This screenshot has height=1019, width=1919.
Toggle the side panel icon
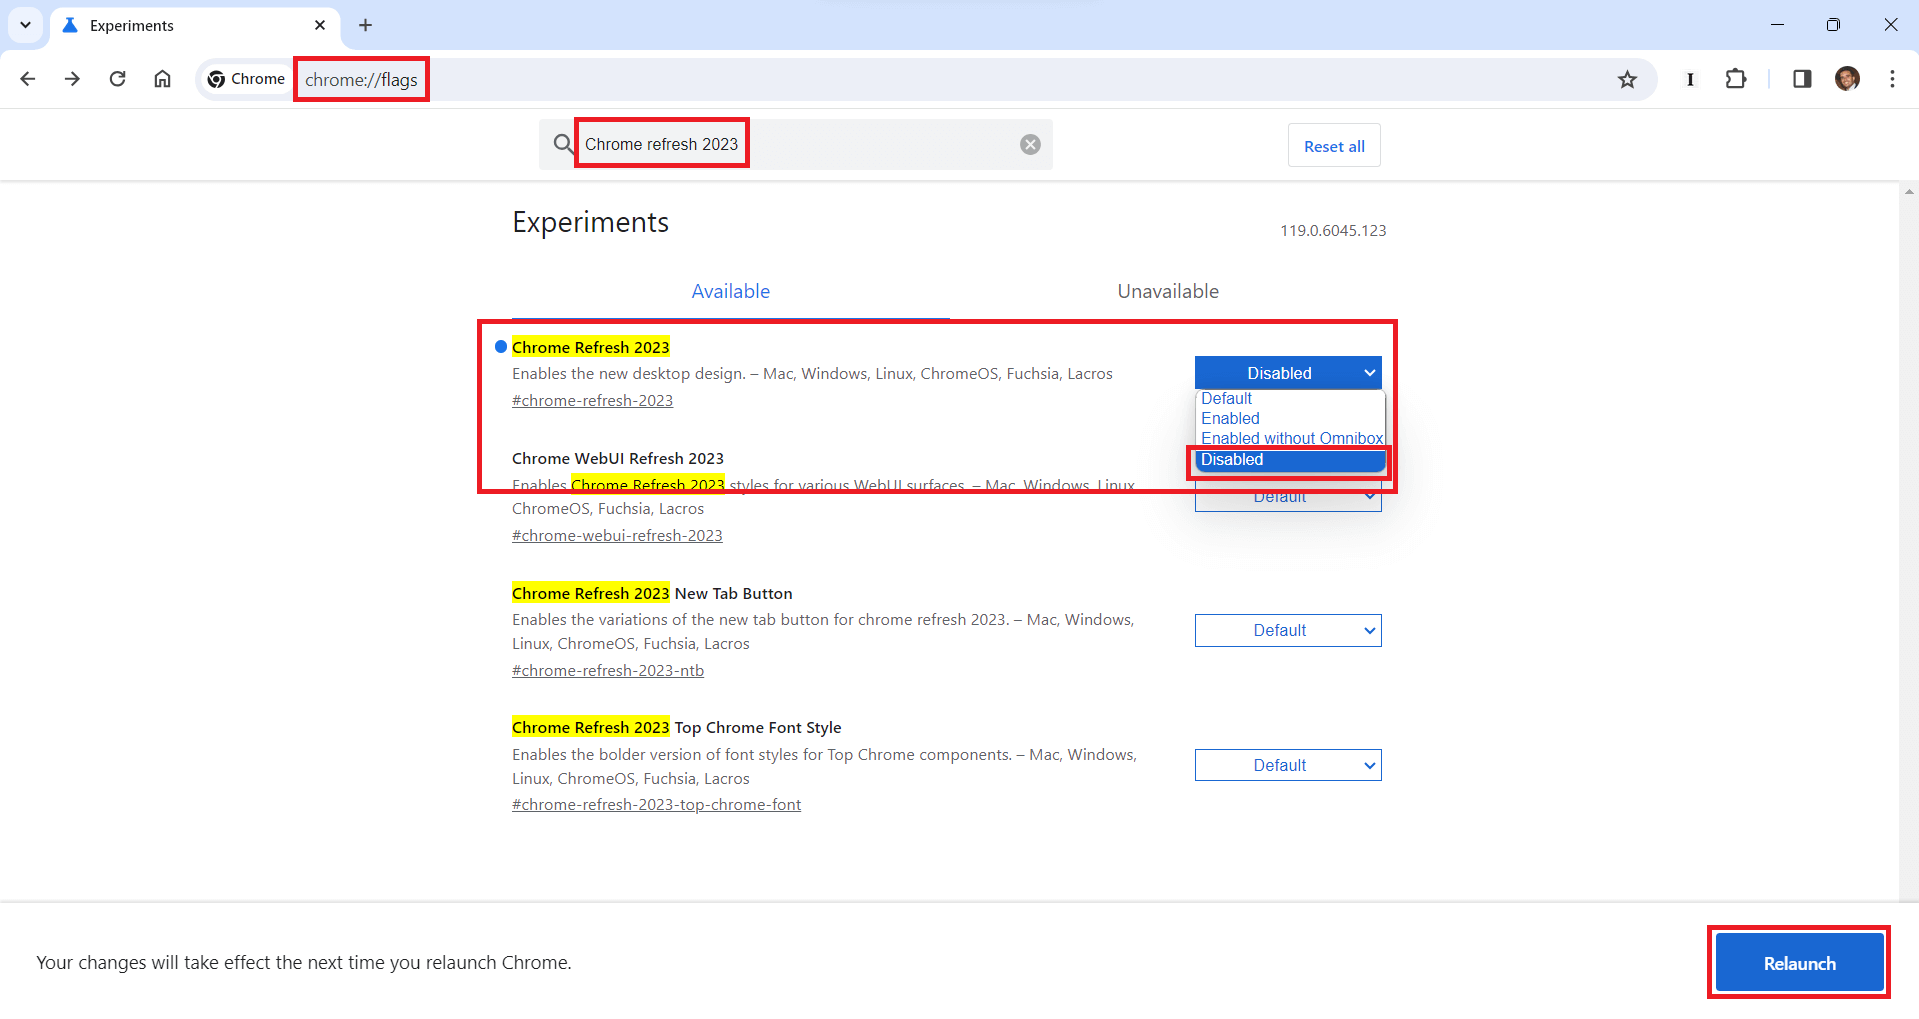click(1802, 79)
